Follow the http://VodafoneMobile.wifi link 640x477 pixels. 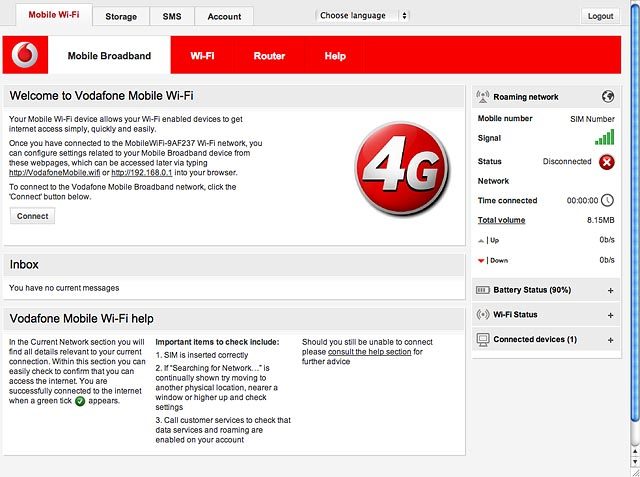click(54, 173)
